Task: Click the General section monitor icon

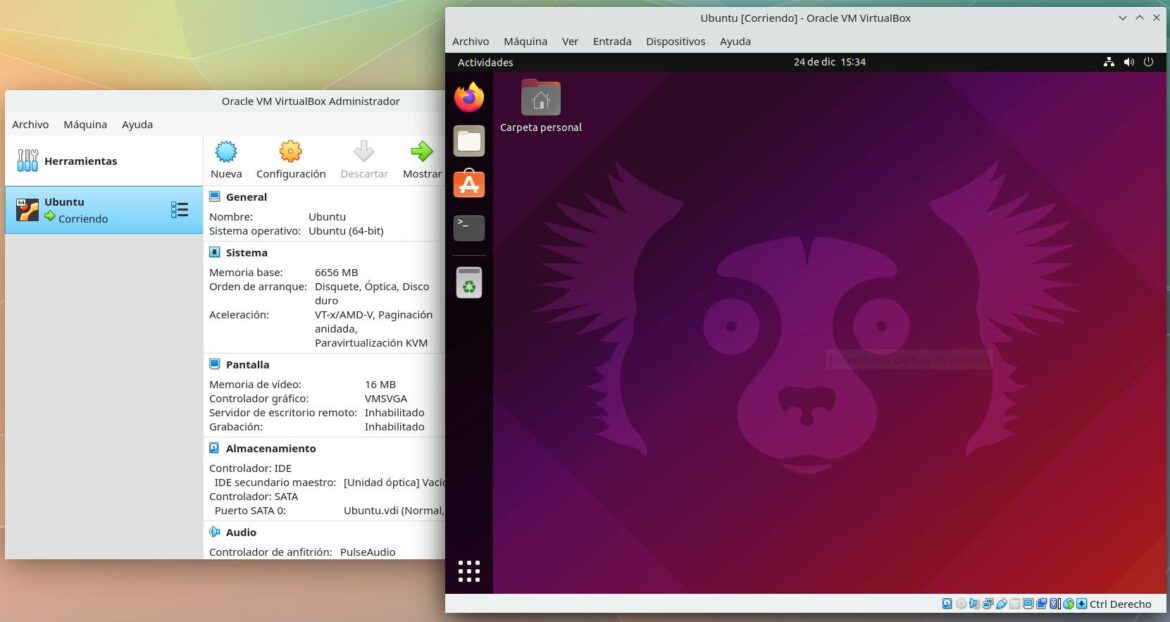Action: (214, 197)
